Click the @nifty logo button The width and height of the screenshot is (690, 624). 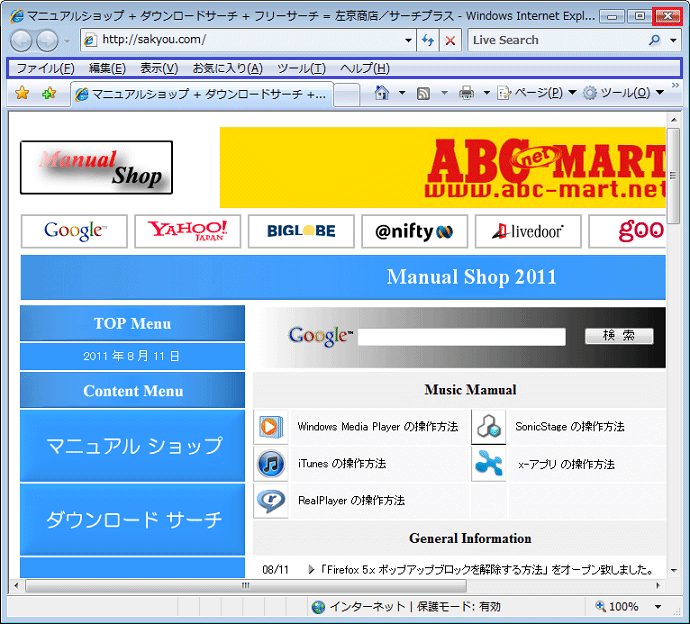415,231
